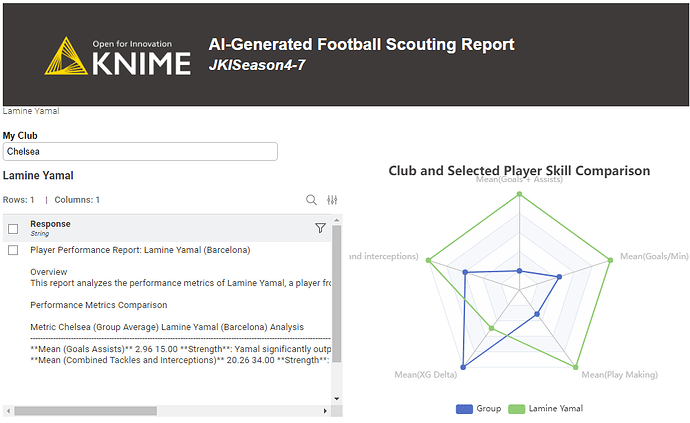
Task: Open the table search magnifier icon
Action: (x=311, y=200)
